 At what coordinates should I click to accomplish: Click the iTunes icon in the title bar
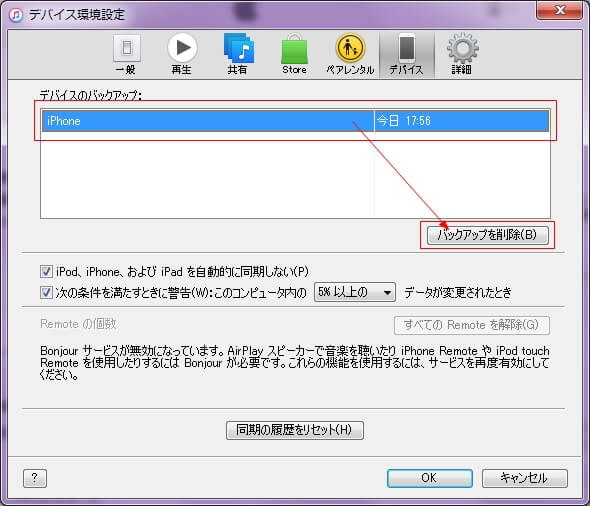[16, 15]
